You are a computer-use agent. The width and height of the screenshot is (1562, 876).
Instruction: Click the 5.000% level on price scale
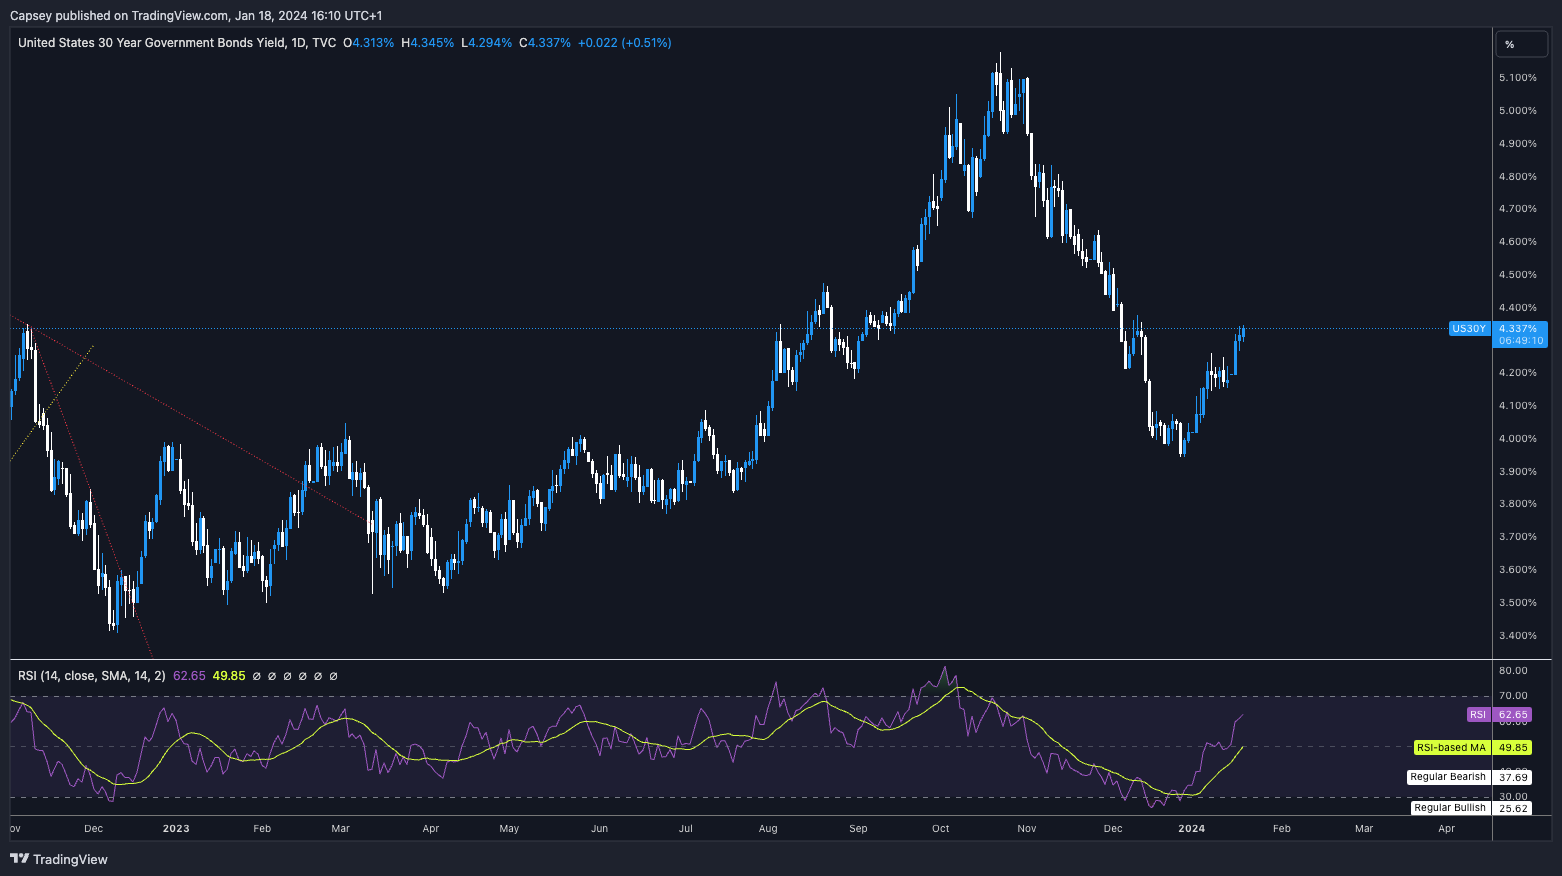click(x=1517, y=111)
